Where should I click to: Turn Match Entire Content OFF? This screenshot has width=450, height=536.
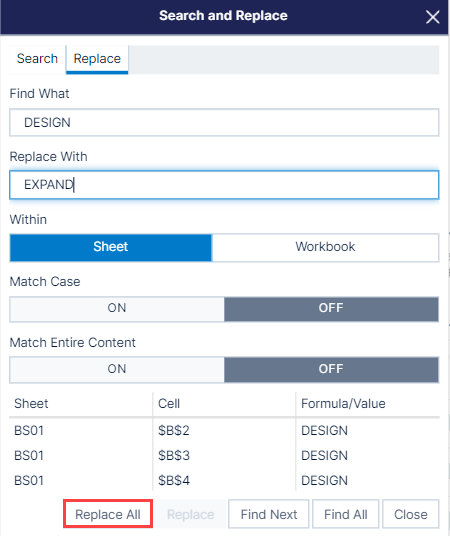[x=331, y=370]
